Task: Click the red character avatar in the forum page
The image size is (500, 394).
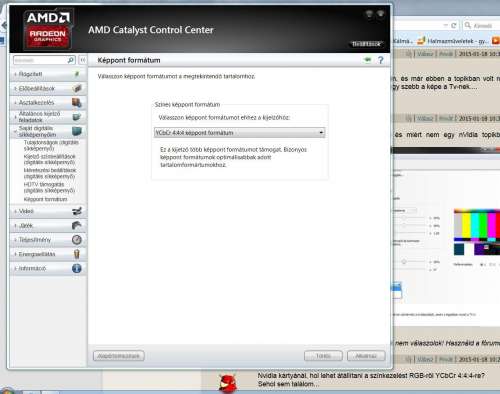Action: (228, 383)
